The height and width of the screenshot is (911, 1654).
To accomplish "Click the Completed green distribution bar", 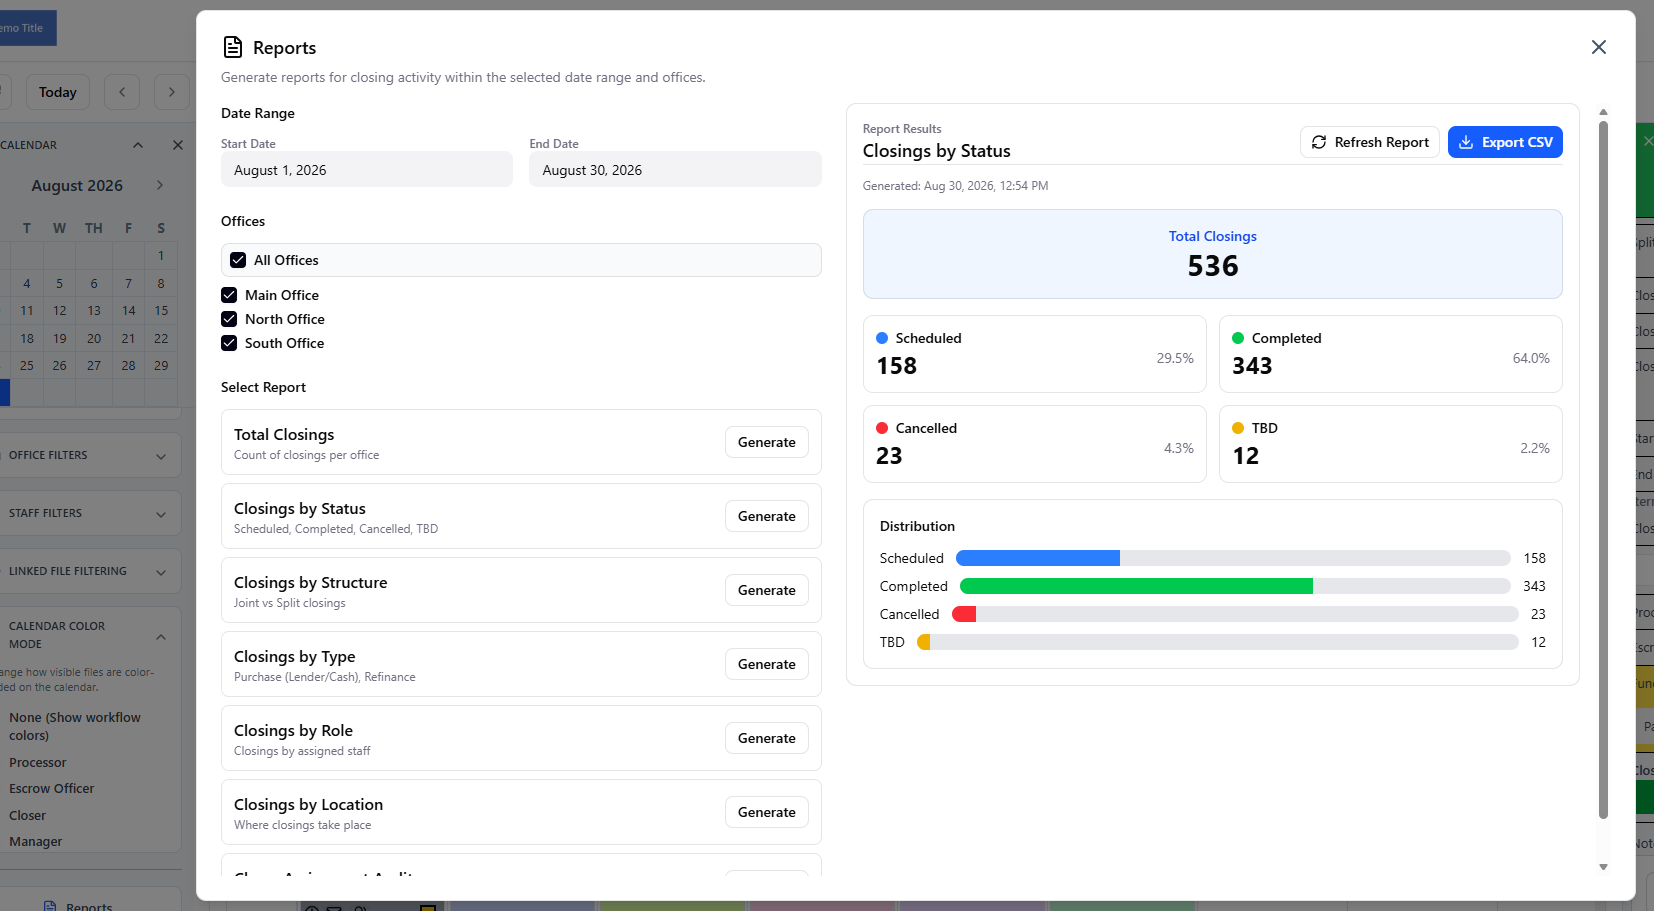I will (x=1136, y=586).
